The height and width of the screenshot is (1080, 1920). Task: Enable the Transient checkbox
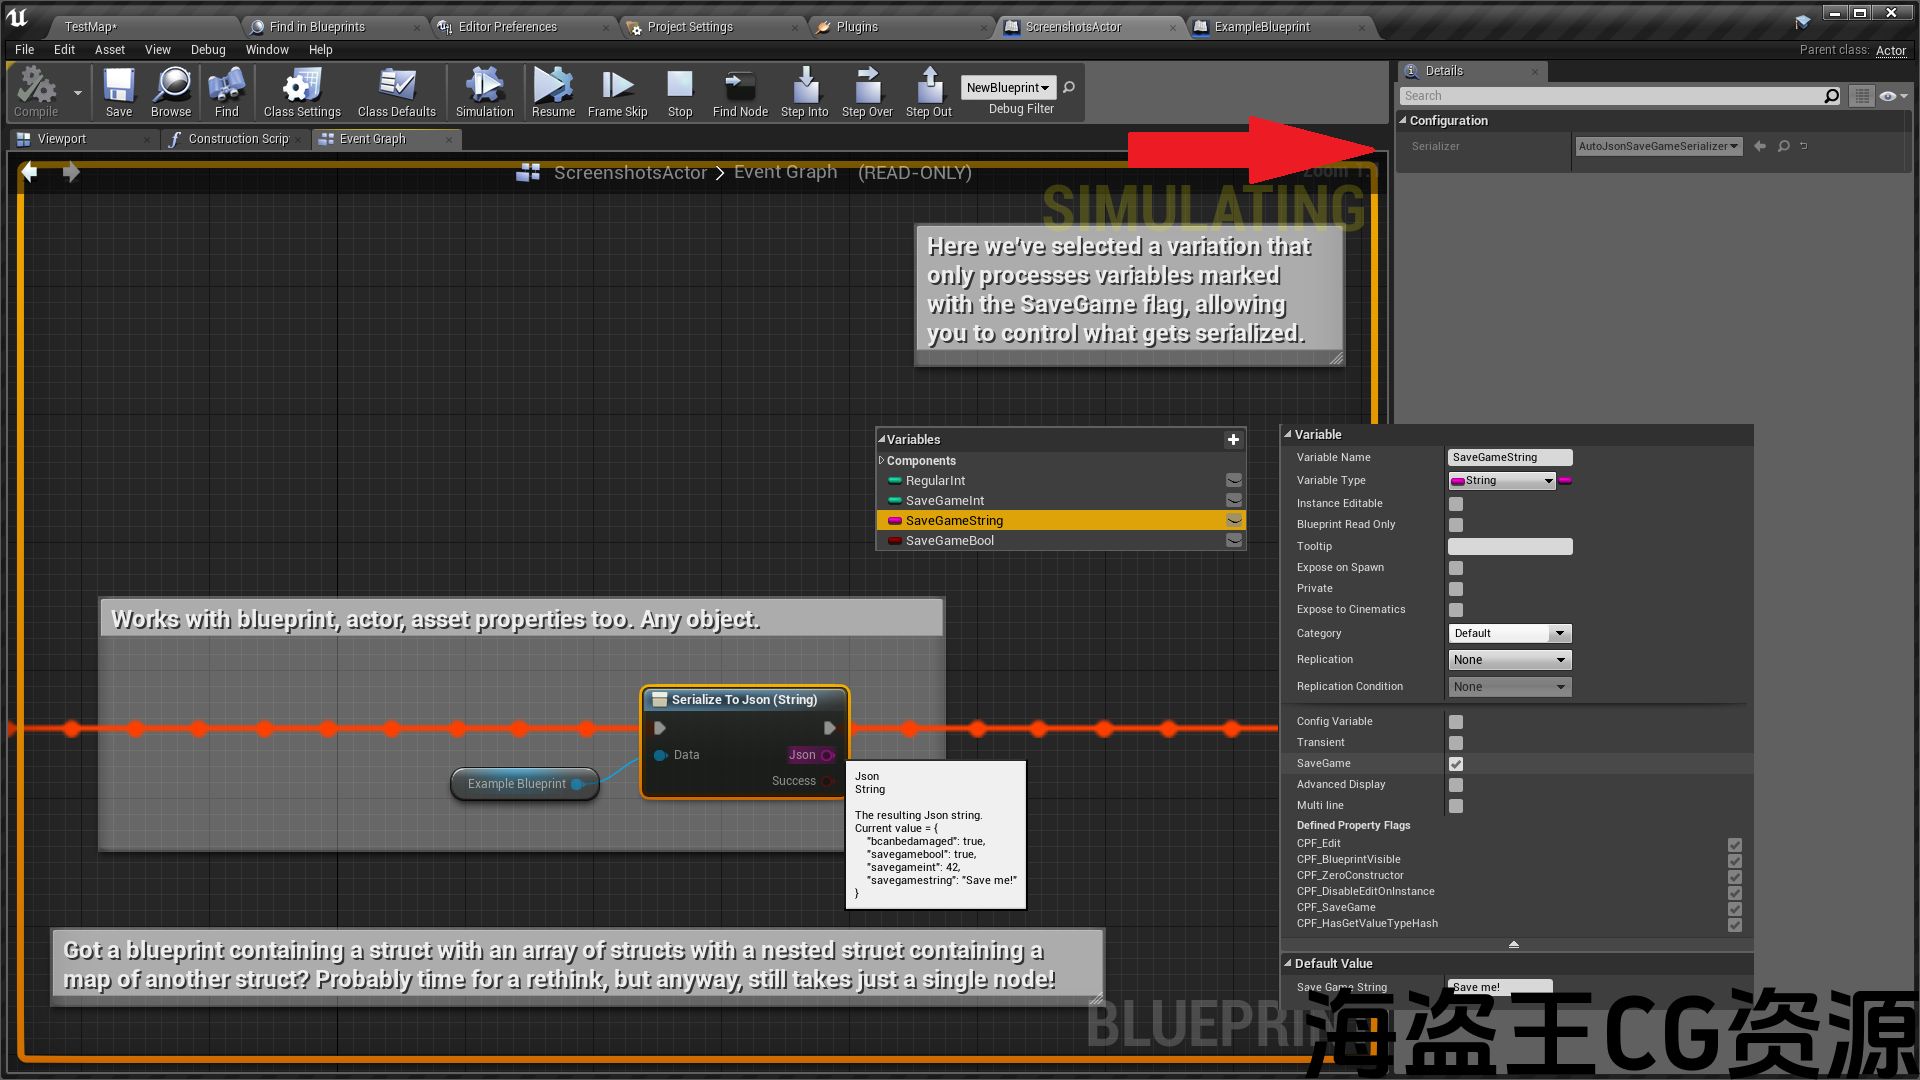(1456, 743)
